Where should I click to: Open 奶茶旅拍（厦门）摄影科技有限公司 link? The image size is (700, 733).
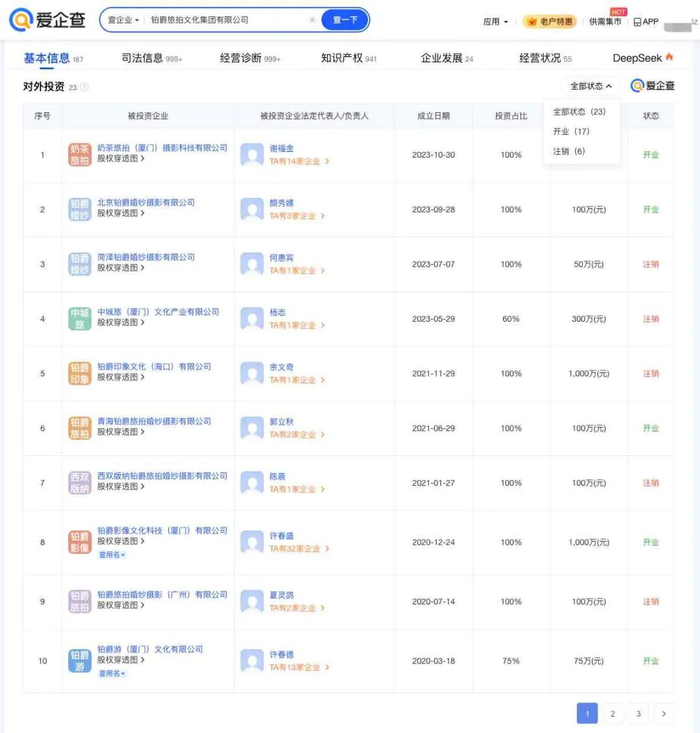pos(162,148)
